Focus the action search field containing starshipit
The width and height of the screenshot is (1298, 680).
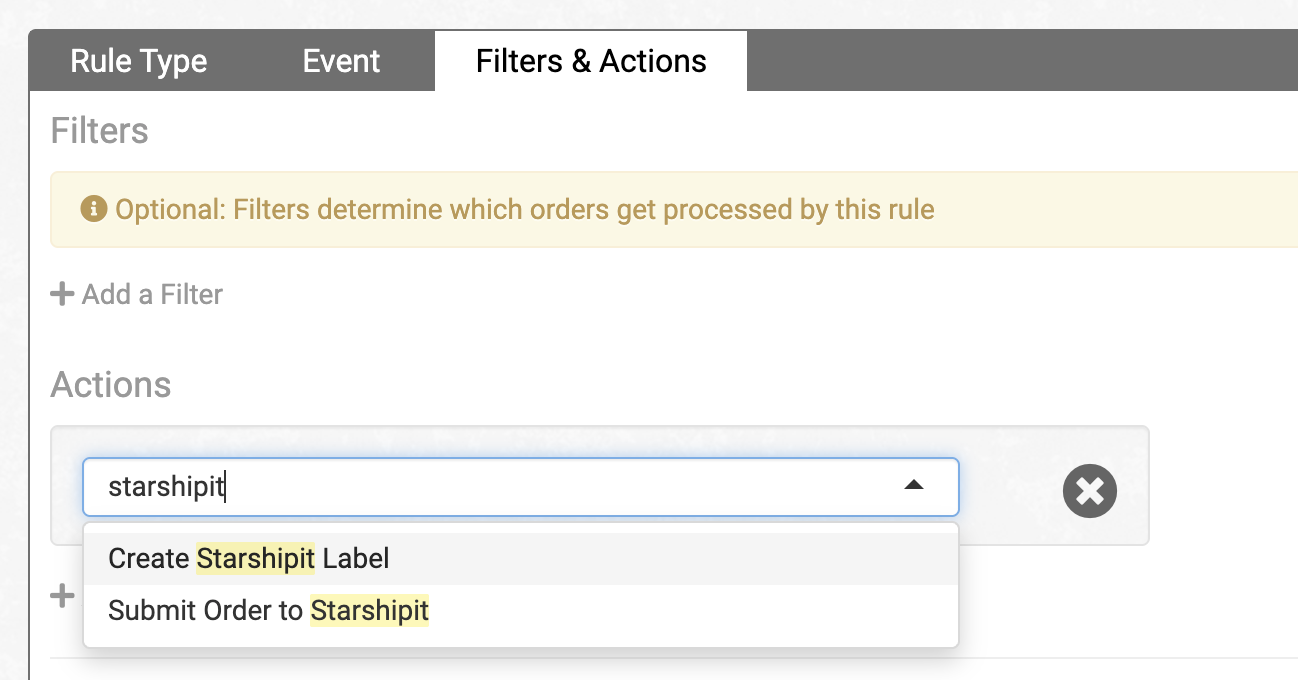click(x=480, y=487)
